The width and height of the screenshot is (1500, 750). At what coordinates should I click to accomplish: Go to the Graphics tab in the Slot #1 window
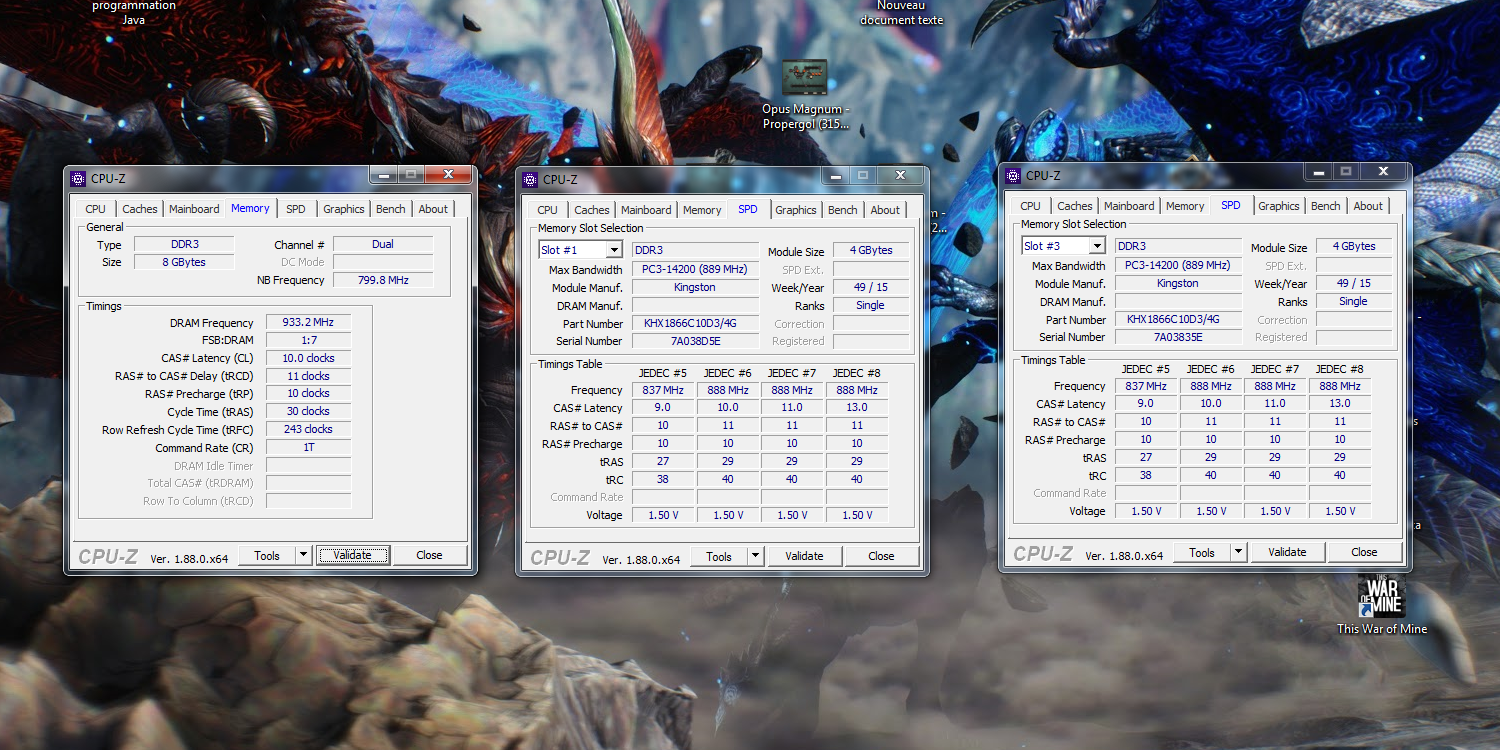(x=796, y=210)
